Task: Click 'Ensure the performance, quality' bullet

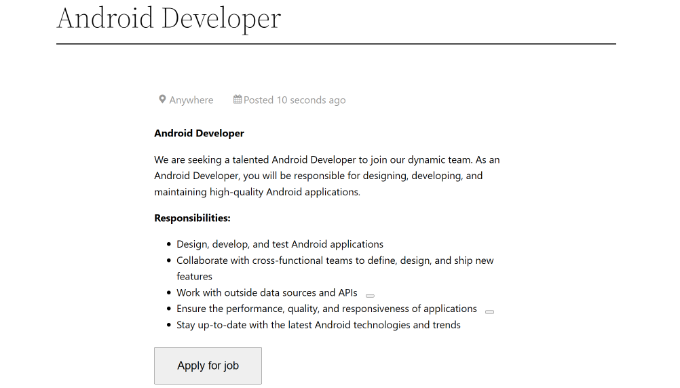Action: pos(327,309)
